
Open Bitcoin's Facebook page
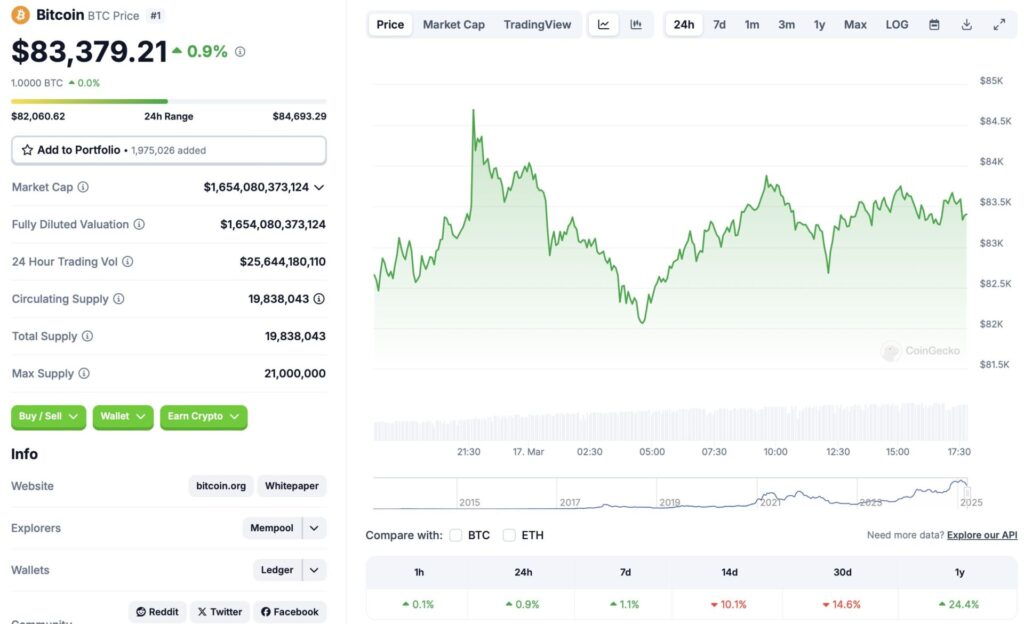click(289, 611)
